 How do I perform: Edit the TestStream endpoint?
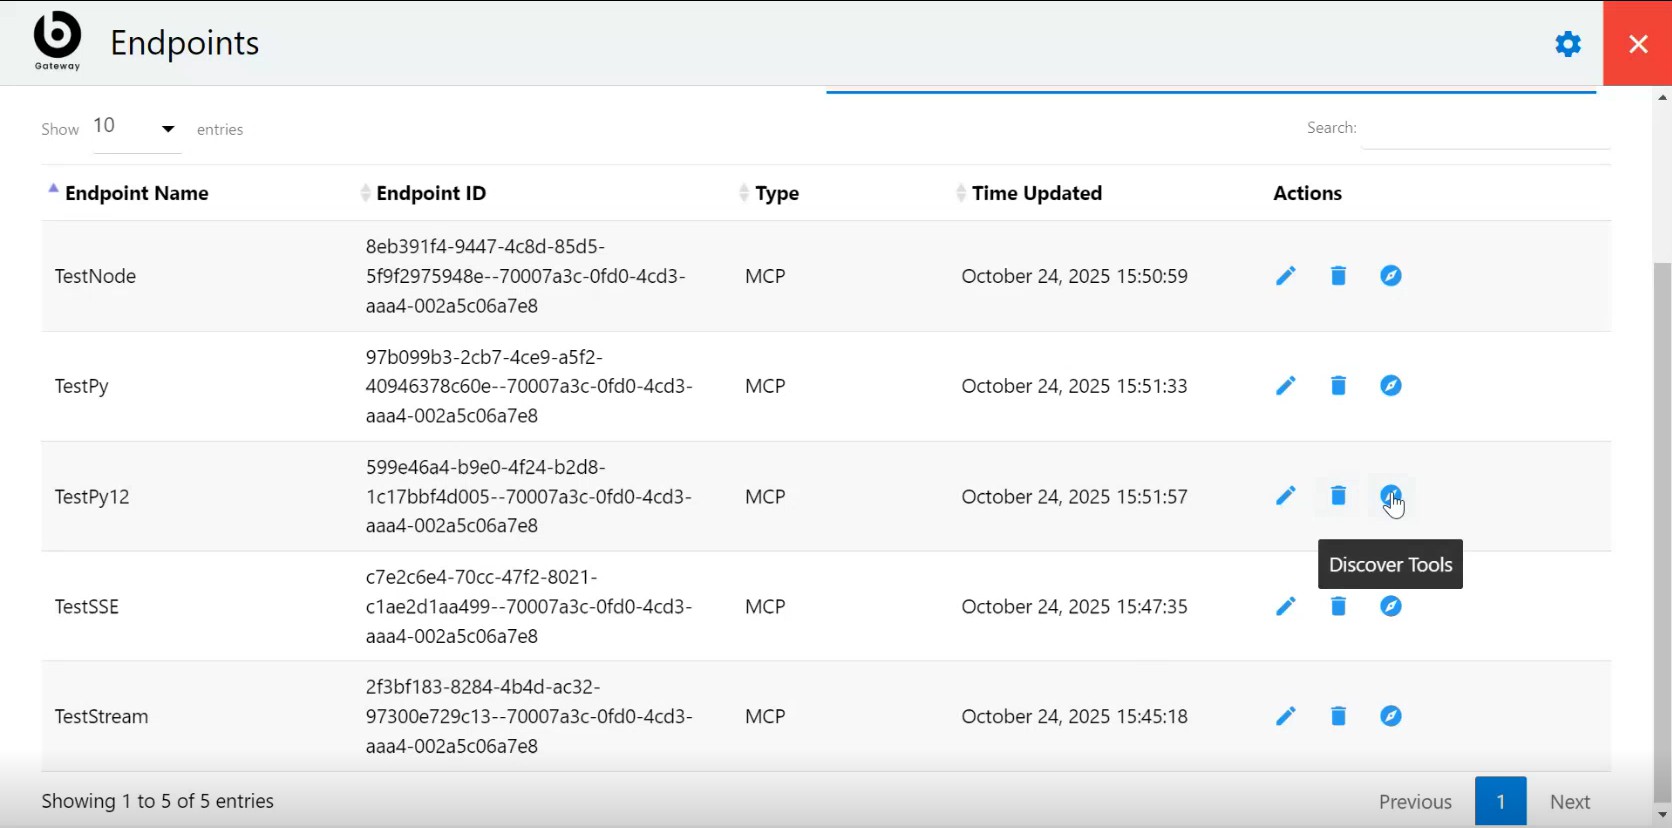pyautogui.click(x=1286, y=716)
